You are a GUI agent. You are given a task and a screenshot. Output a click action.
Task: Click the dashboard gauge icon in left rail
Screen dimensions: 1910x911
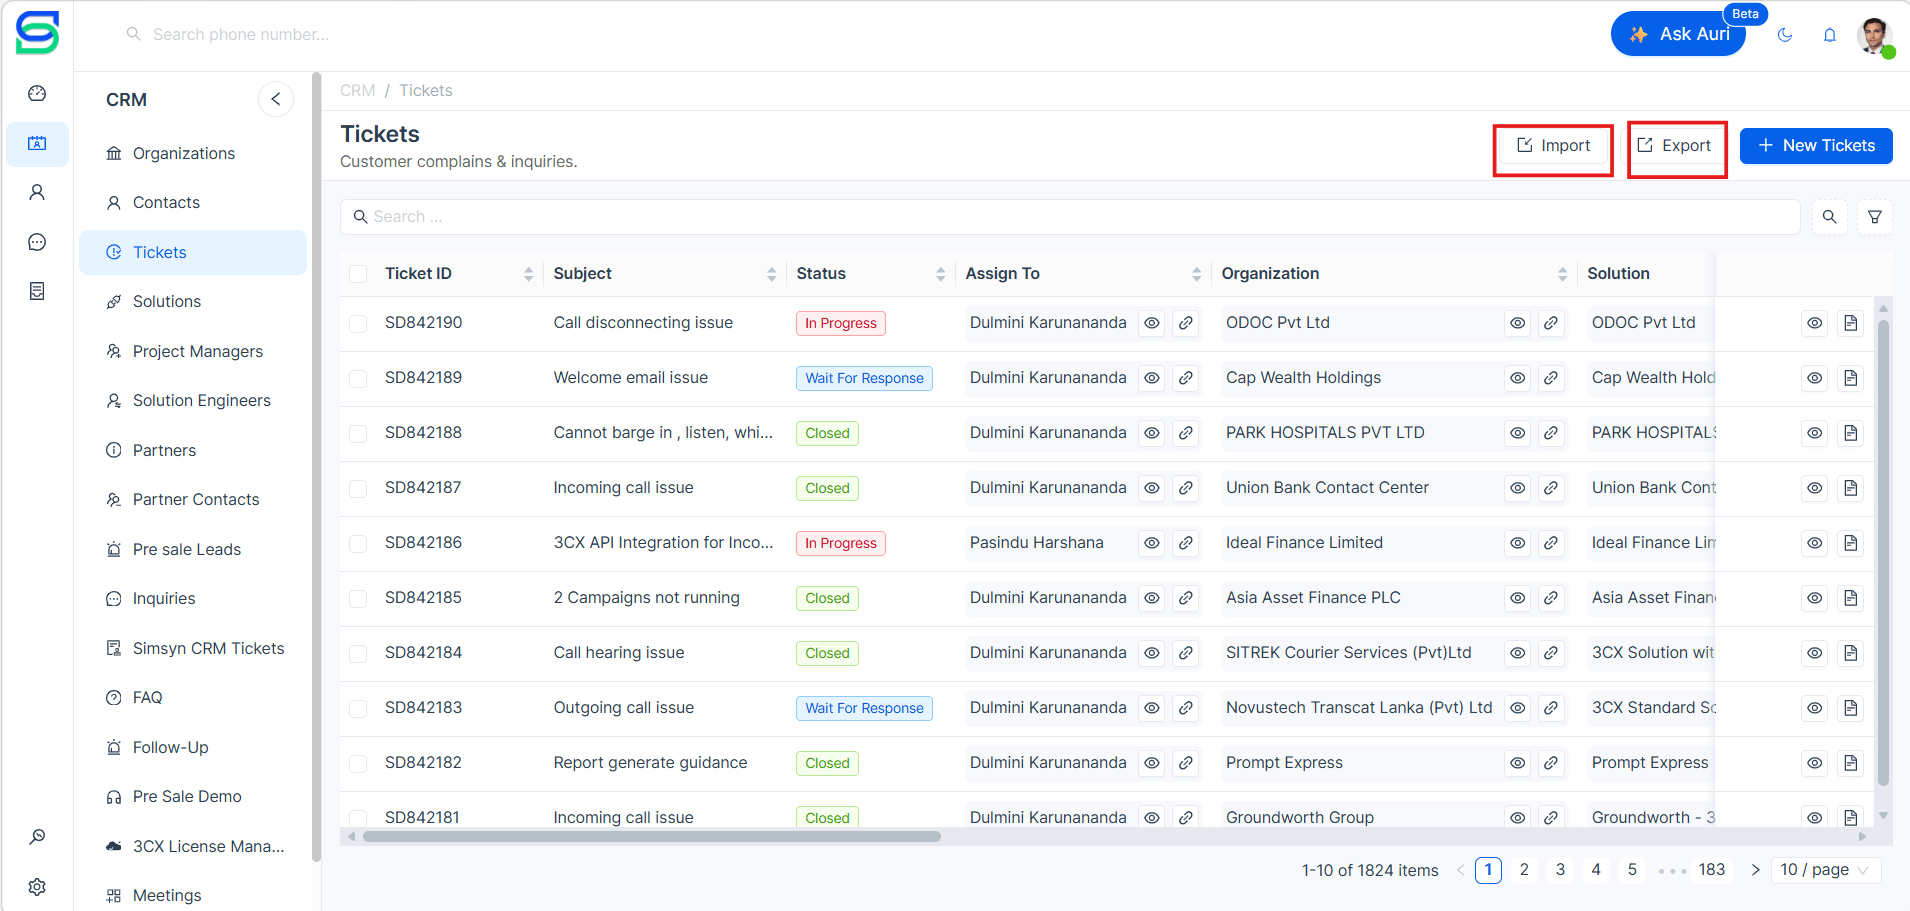pos(37,94)
